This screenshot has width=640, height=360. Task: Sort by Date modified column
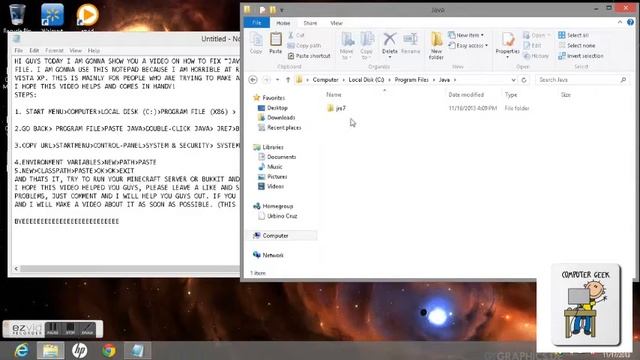click(466, 95)
